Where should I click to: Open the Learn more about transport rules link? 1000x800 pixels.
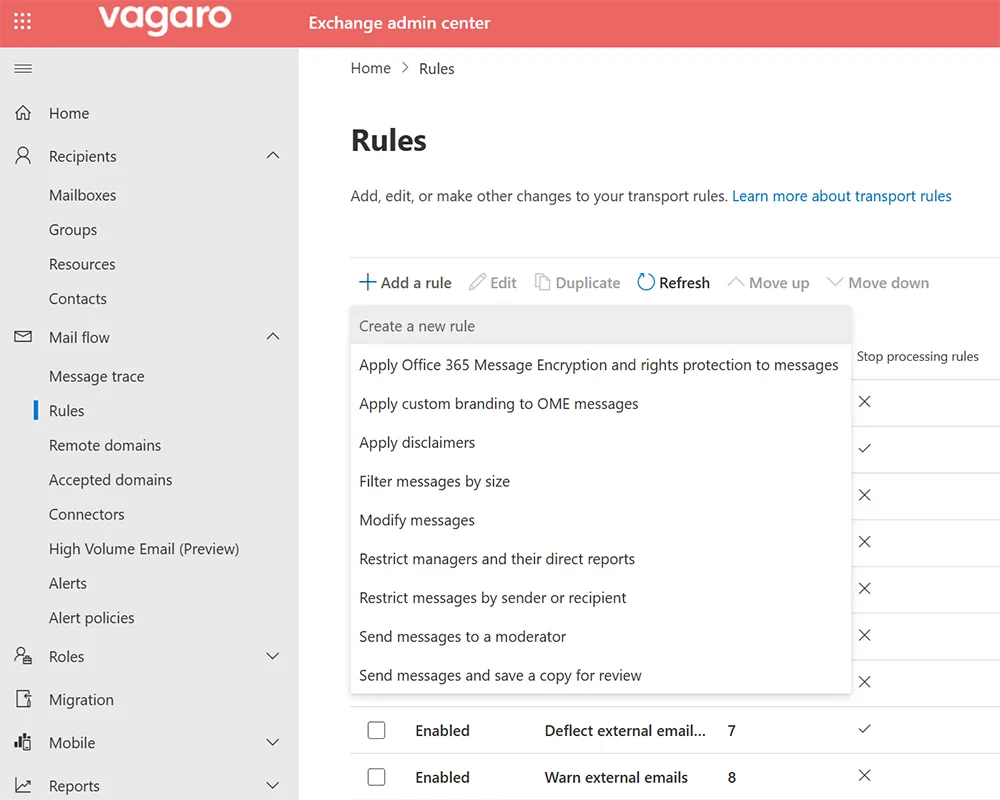point(841,196)
